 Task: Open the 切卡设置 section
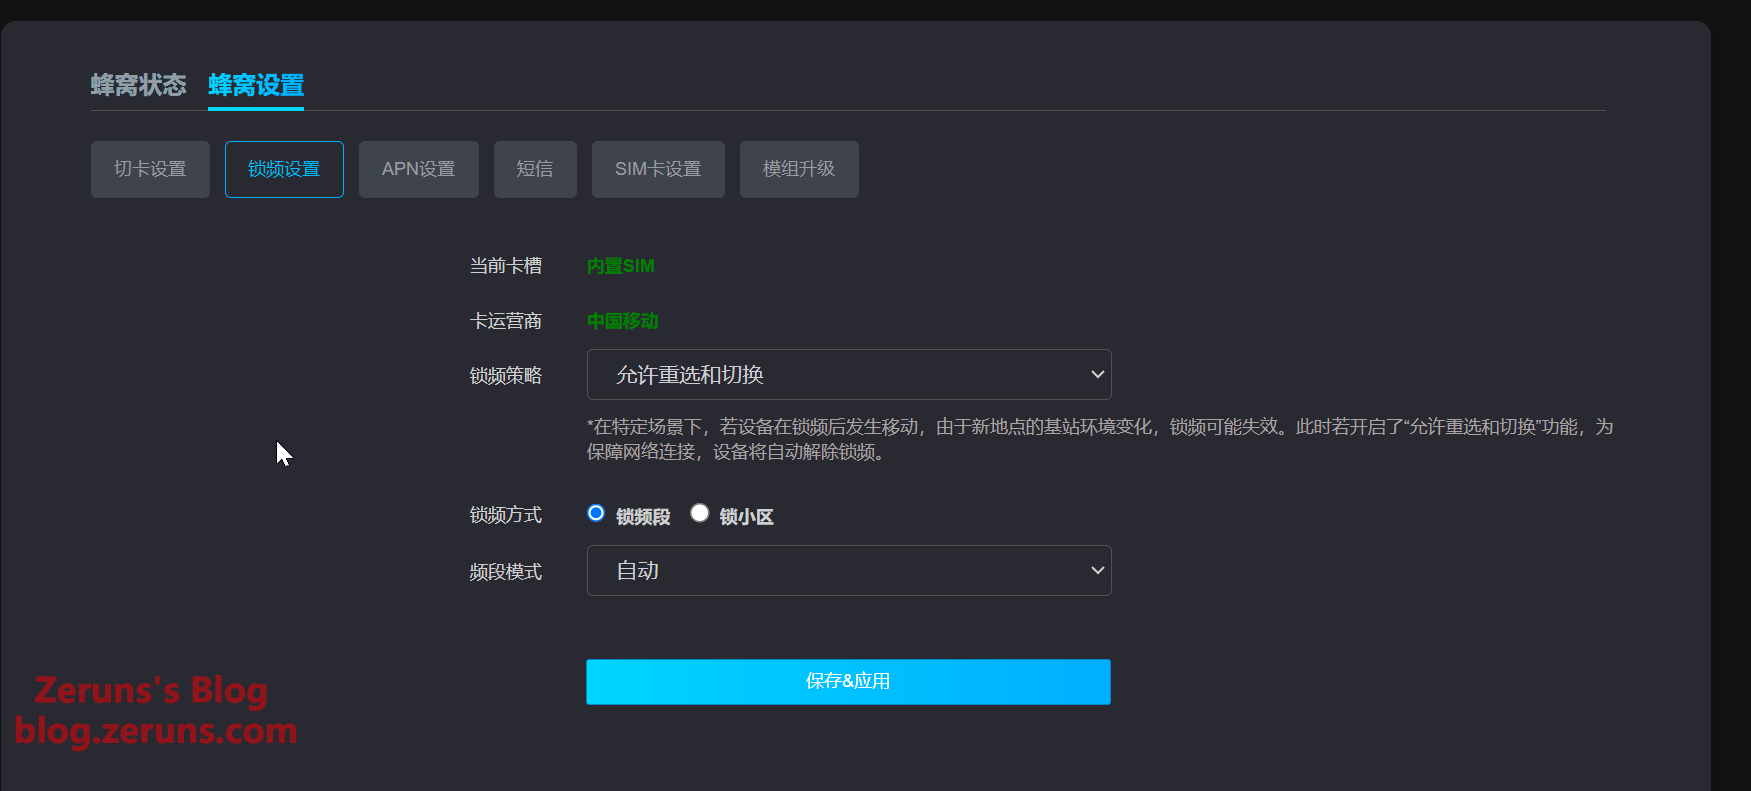point(150,169)
